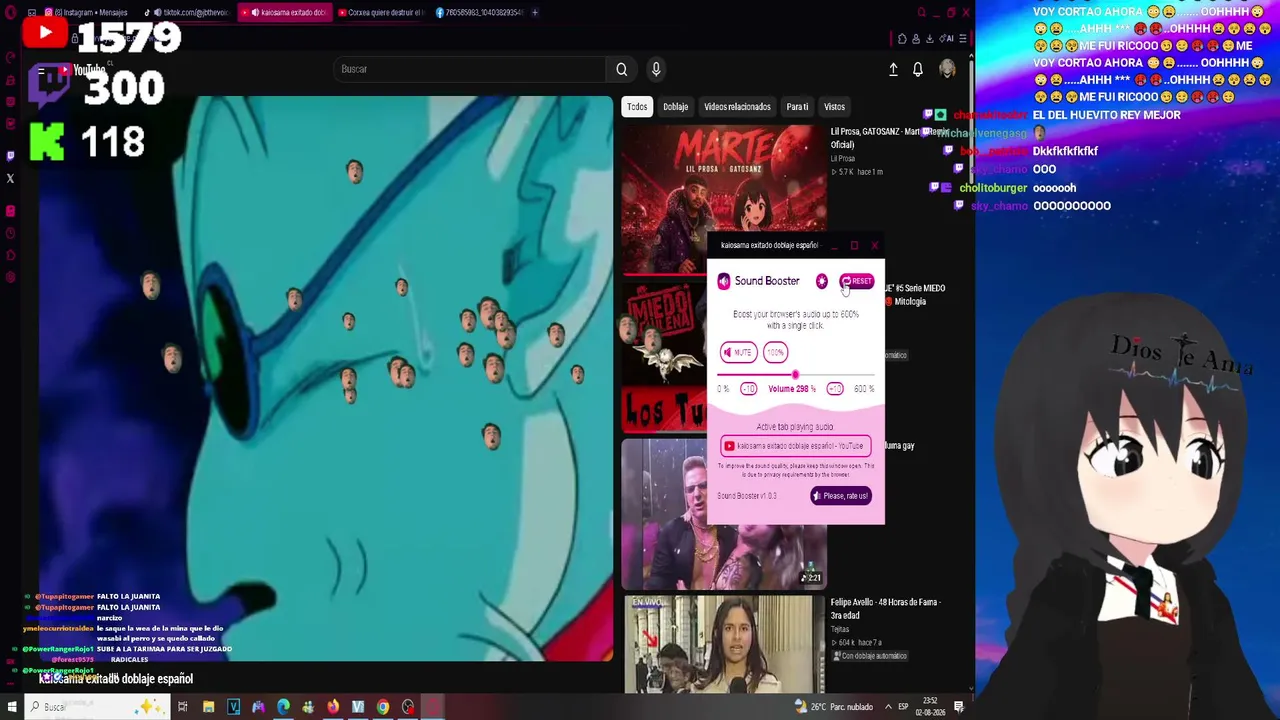The width and height of the screenshot is (1280, 720).
Task: Click the YouTube search magnifier button
Action: [x=621, y=69]
